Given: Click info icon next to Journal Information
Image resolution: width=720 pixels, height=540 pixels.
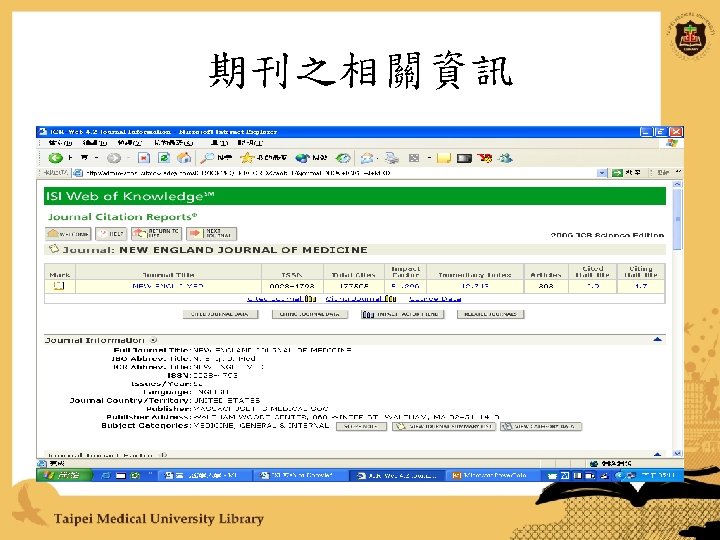Looking at the screenshot, I should 153,340.
